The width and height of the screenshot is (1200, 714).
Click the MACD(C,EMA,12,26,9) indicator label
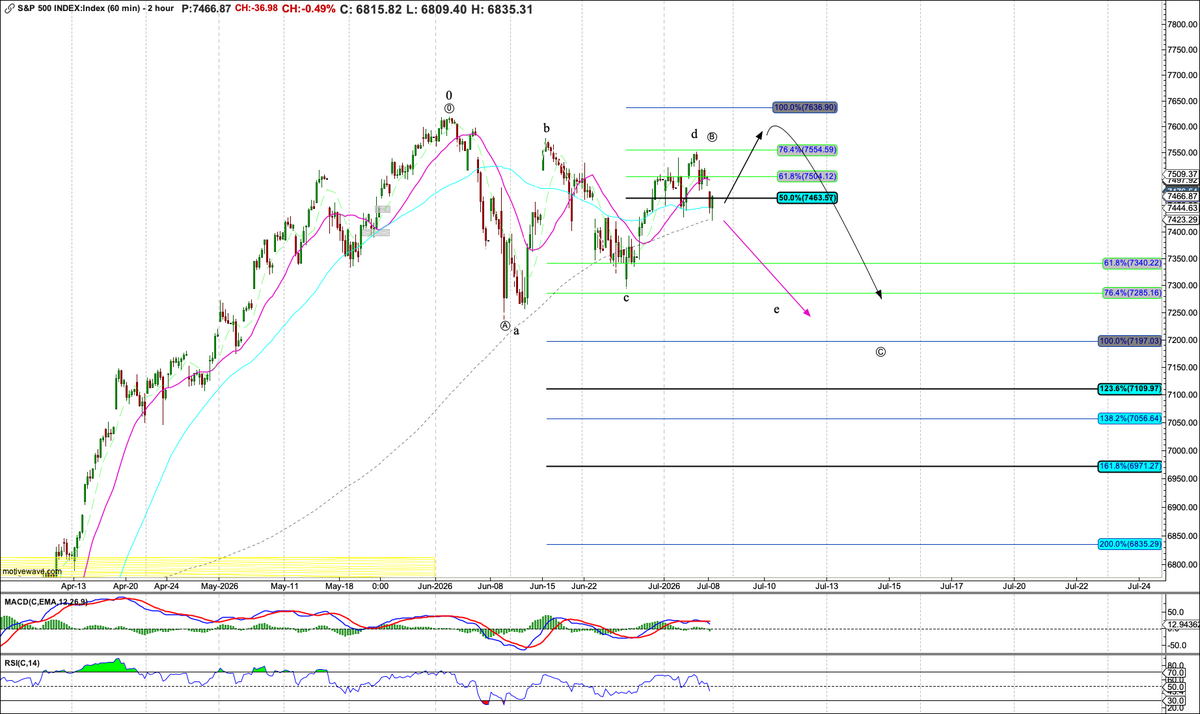[46, 601]
